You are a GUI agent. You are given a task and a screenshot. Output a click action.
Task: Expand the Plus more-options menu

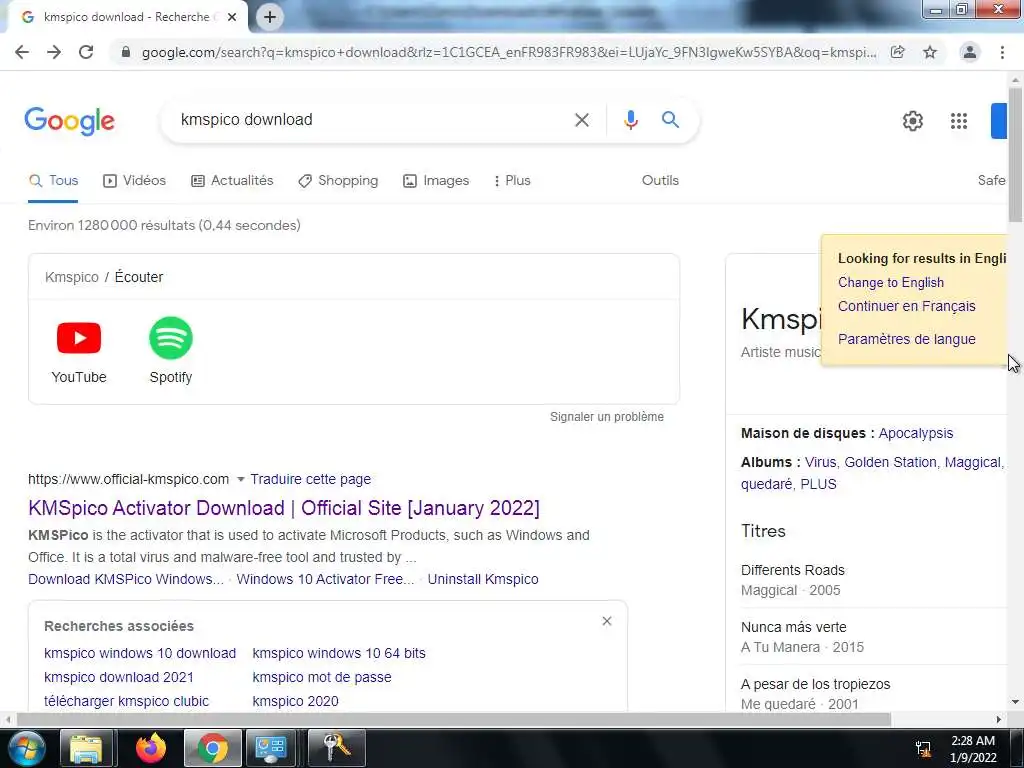coord(513,181)
